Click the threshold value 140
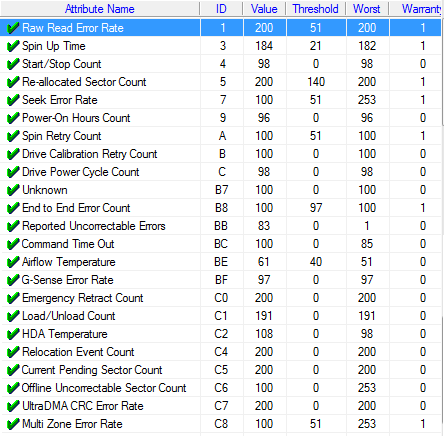The width and height of the screenshot is (444, 438). (316, 82)
